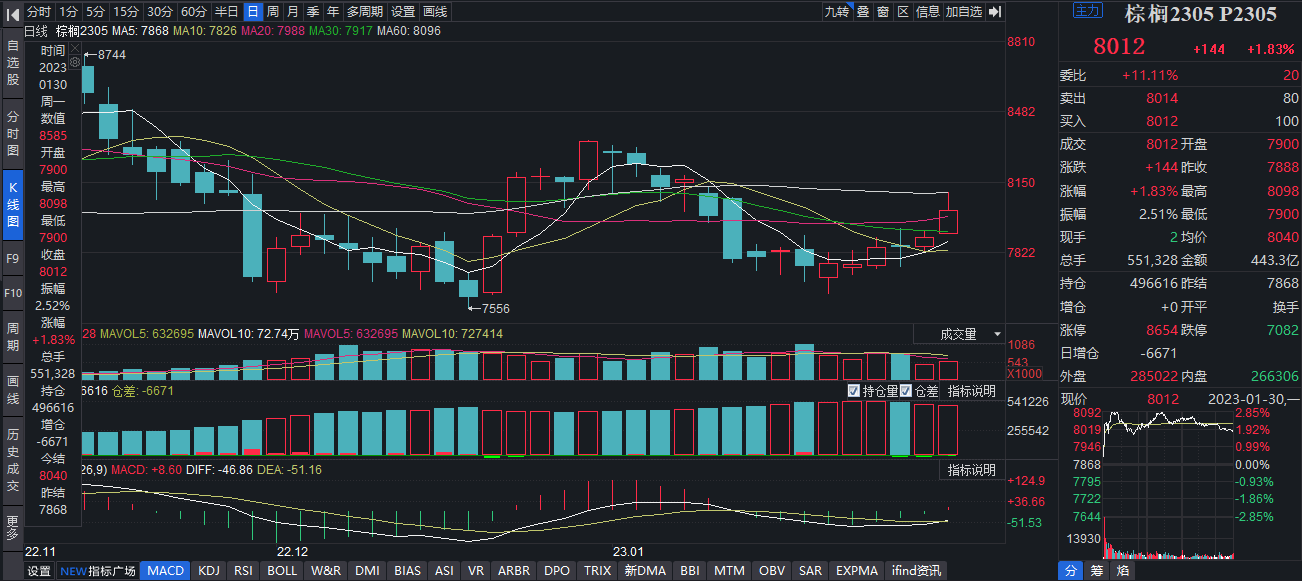
Task: Click the jump-to-first arrow icon at top left
Action: pyautogui.click(x=11, y=12)
